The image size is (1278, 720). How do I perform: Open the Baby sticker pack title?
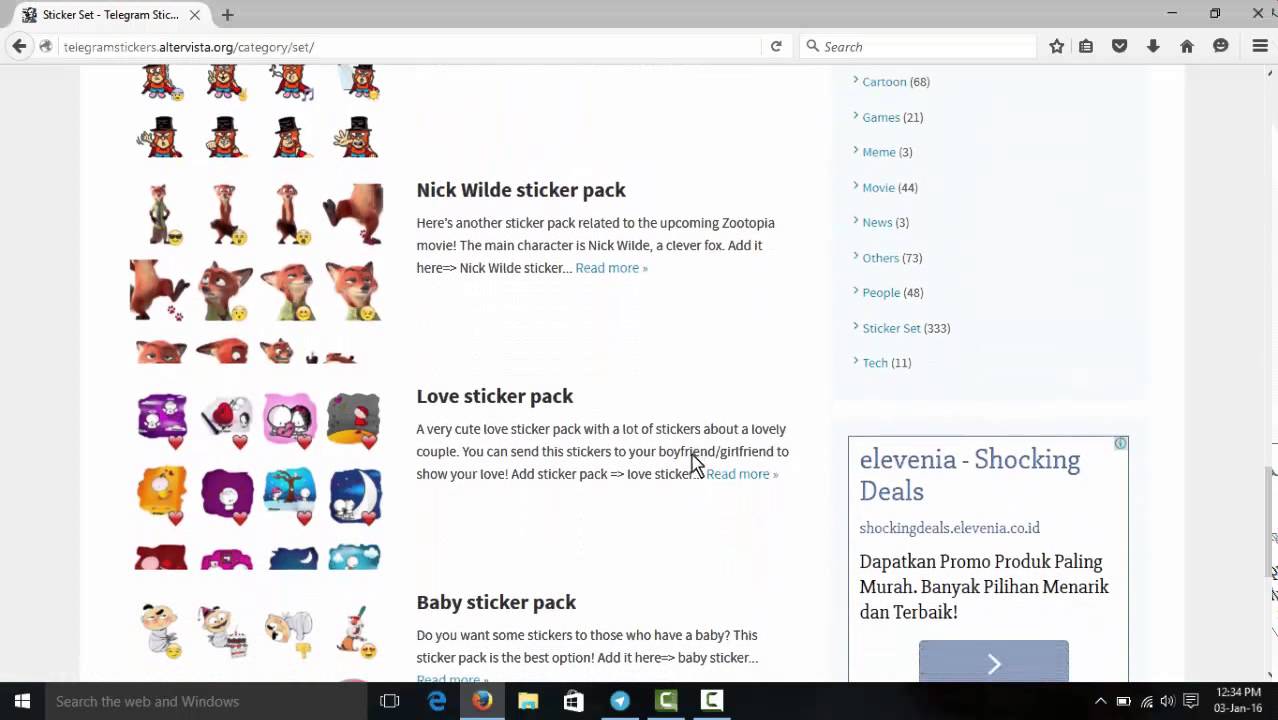tap(496, 602)
